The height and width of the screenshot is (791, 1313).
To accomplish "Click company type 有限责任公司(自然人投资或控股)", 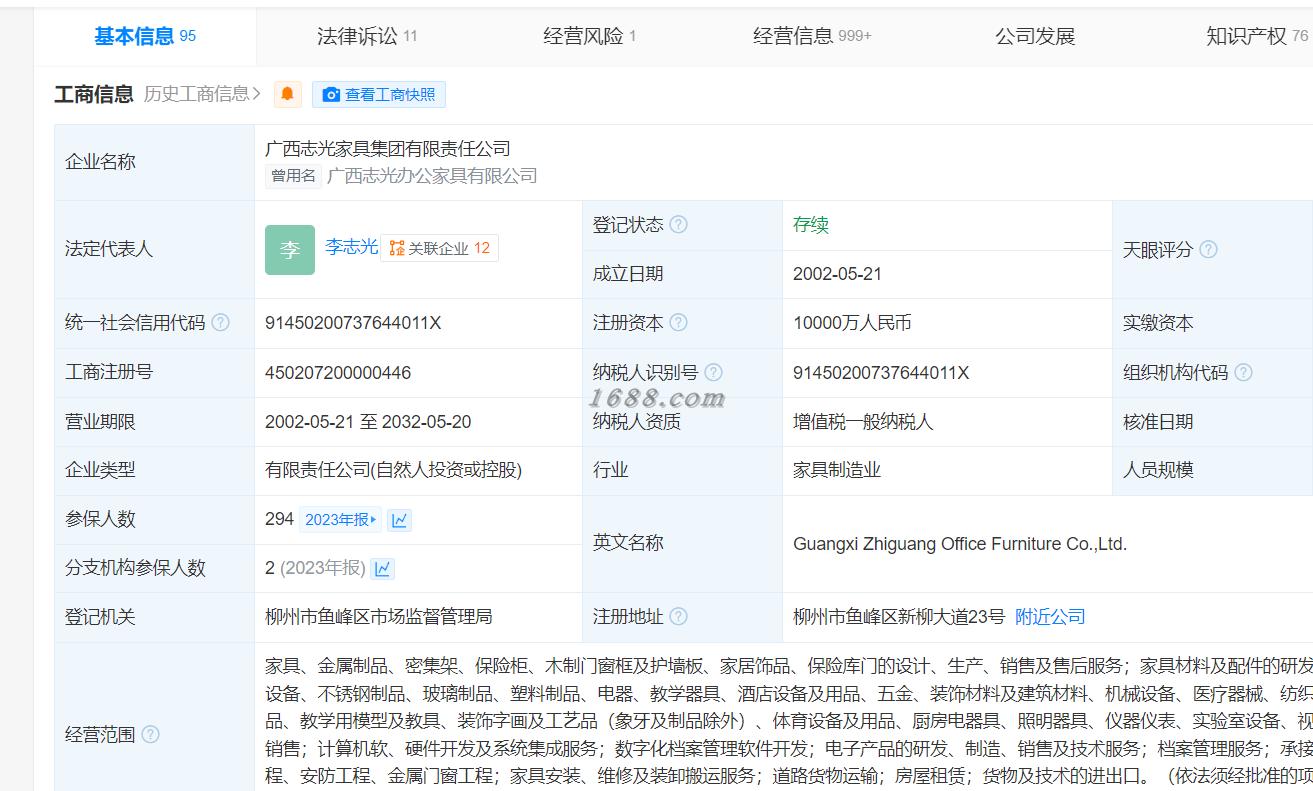I will 394,470.
